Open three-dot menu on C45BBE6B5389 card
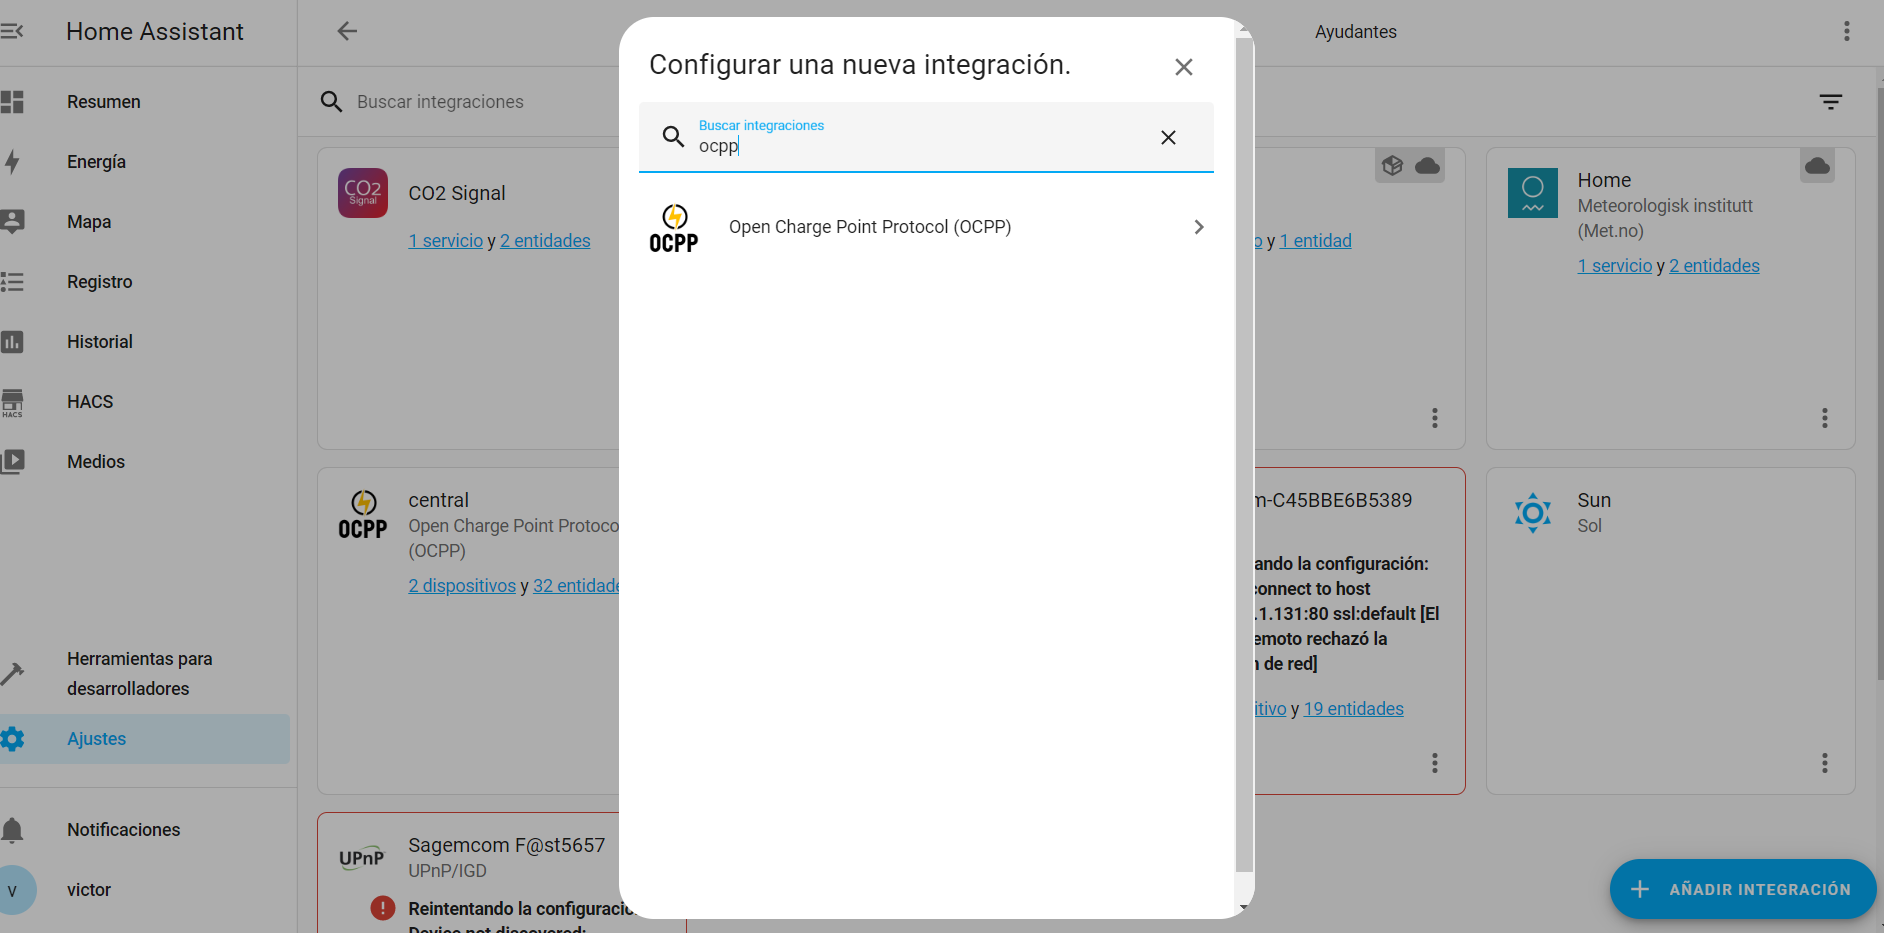Screen dimensions: 1884x933 (x=1435, y=764)
